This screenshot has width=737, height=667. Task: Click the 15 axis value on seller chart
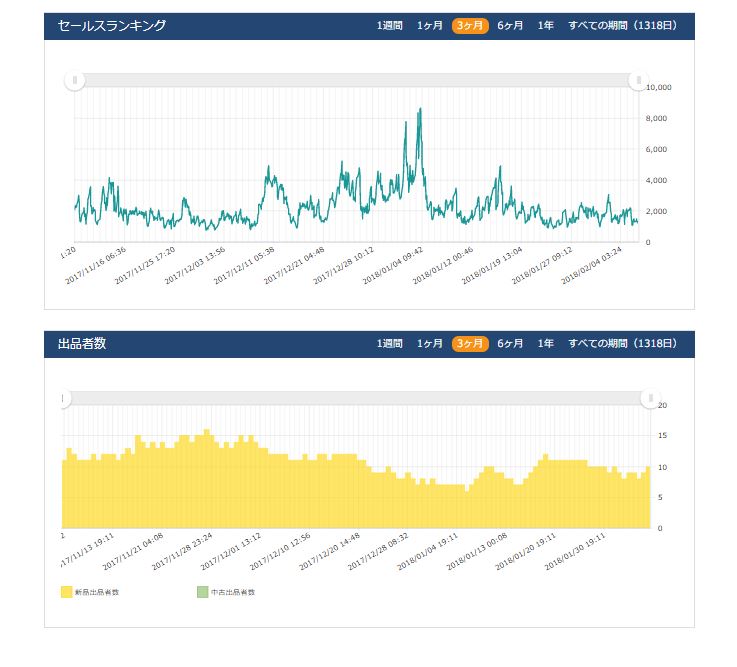[x=662, y=436]
